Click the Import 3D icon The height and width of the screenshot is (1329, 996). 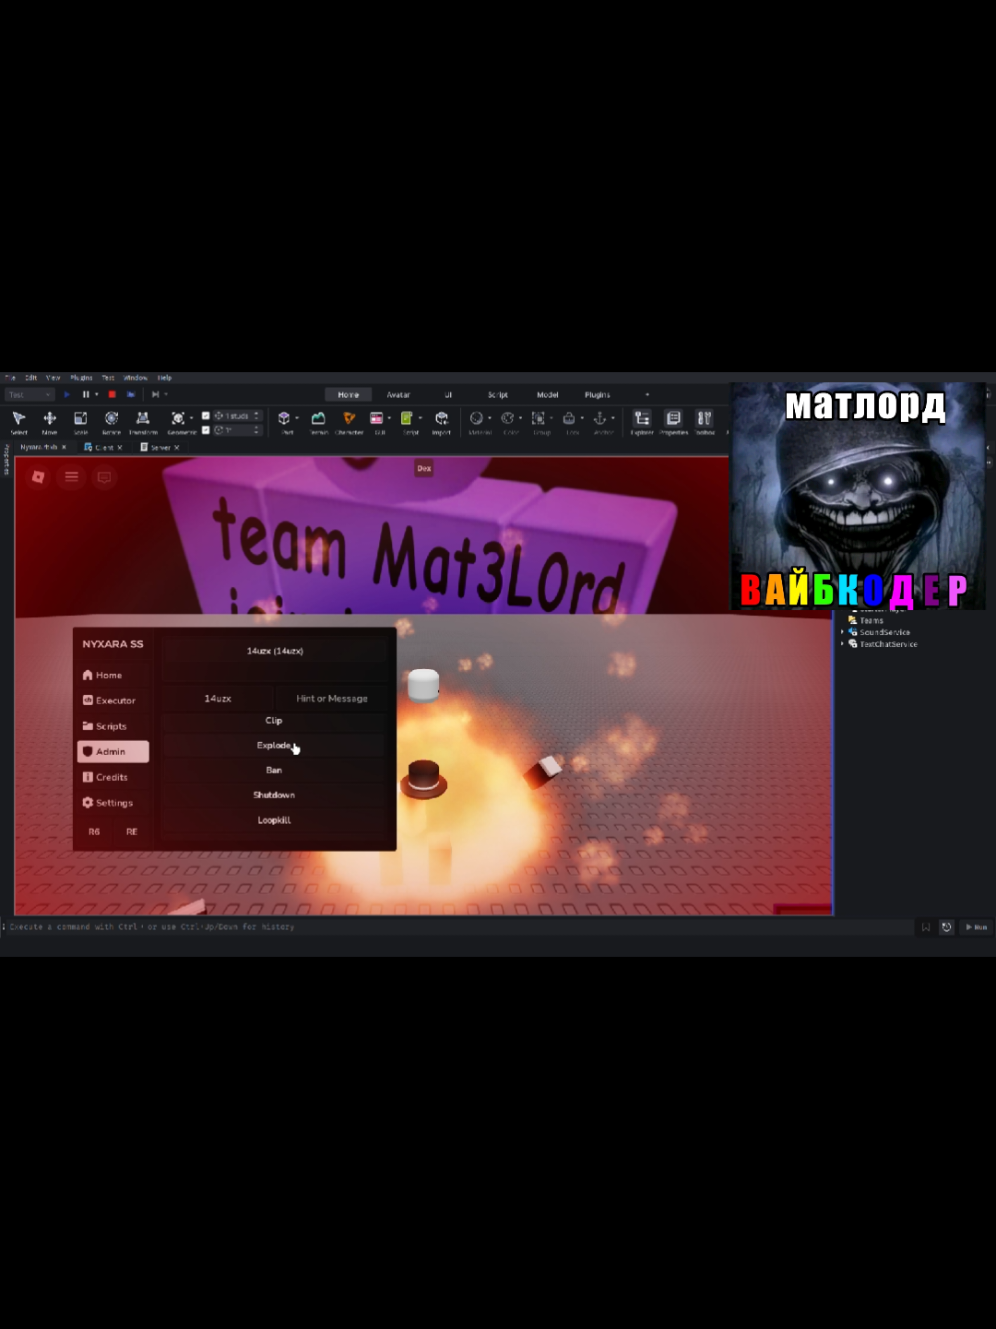coord(441,422)
